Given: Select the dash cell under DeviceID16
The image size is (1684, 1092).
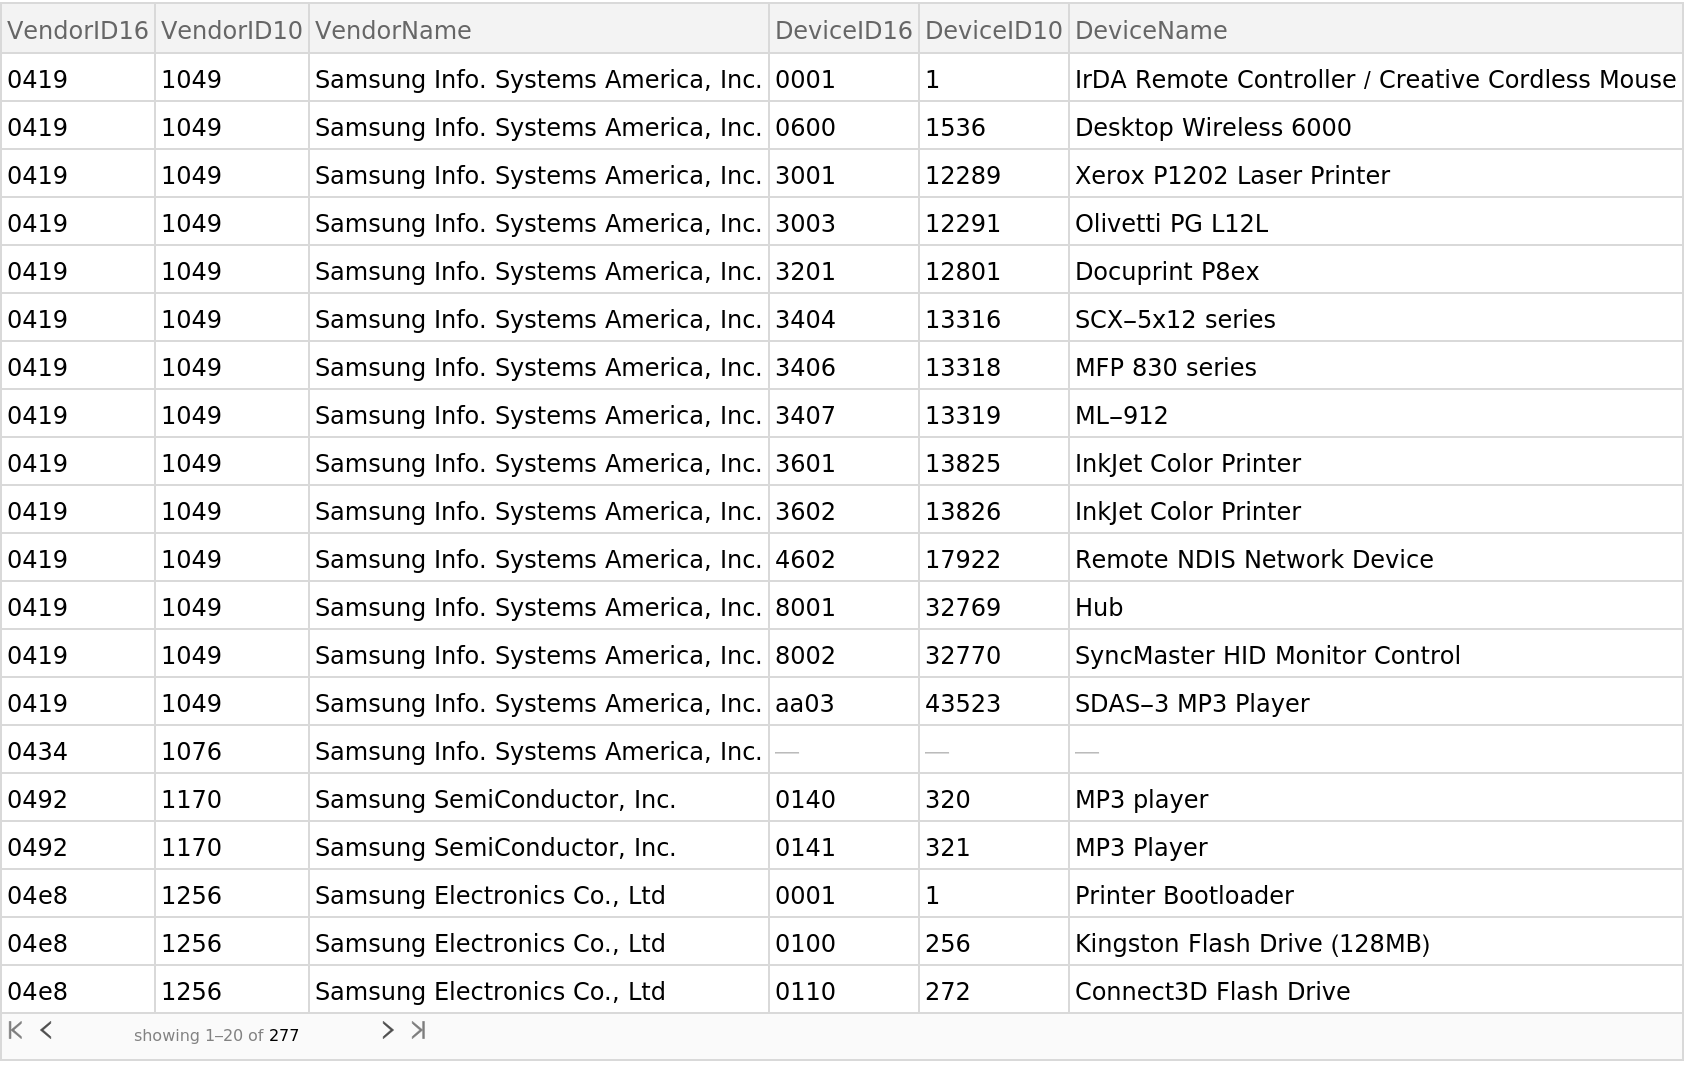Looking at the screenshot, I should click(x=788, y=750).
